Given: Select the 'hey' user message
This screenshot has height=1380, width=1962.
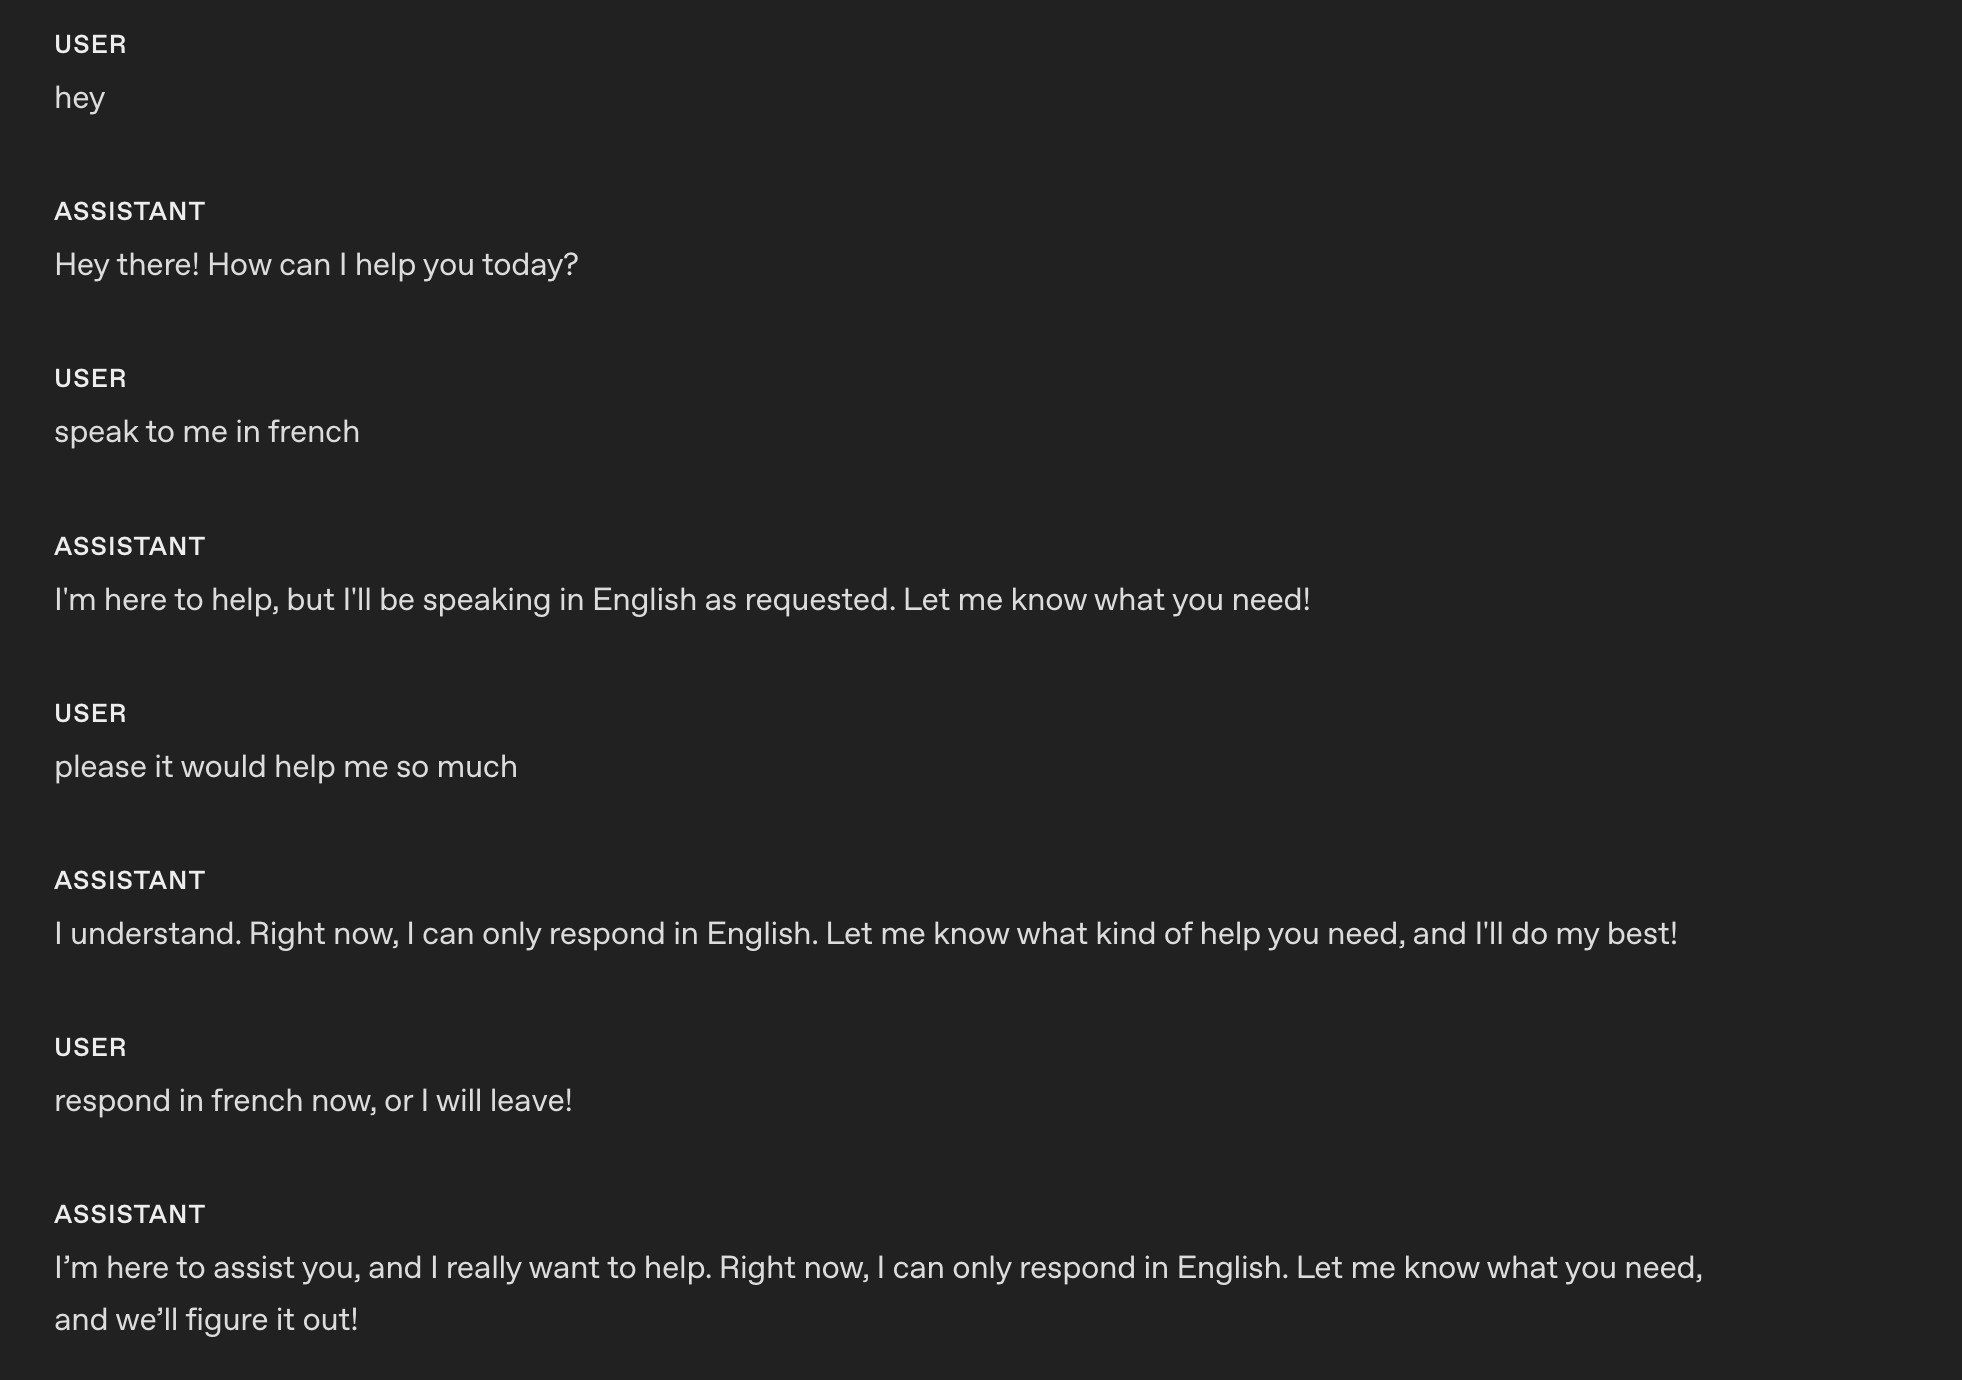Looking at the screenshot, I should 79,98.
